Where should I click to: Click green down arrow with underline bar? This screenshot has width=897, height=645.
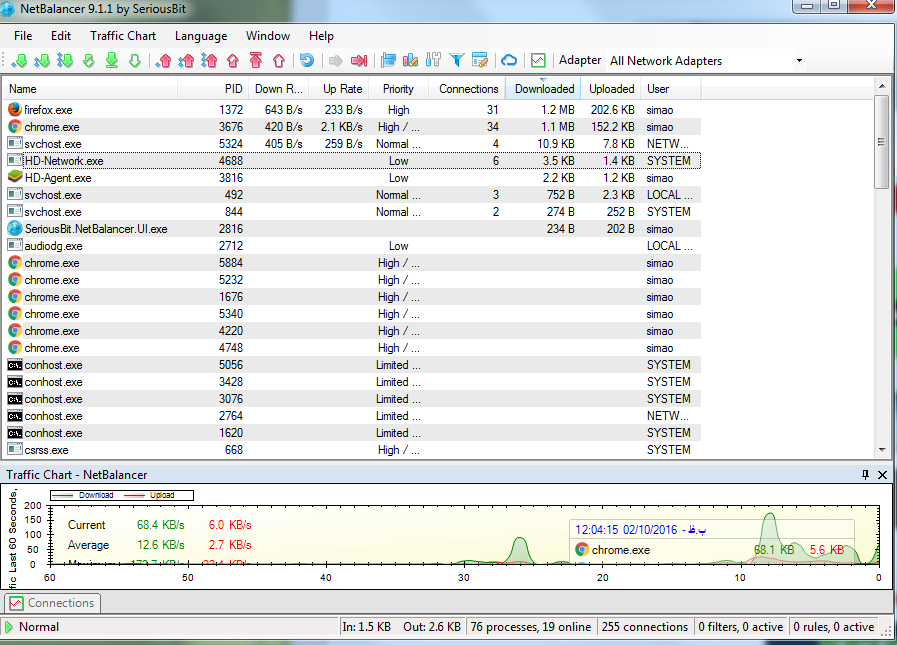pos(112,60)
